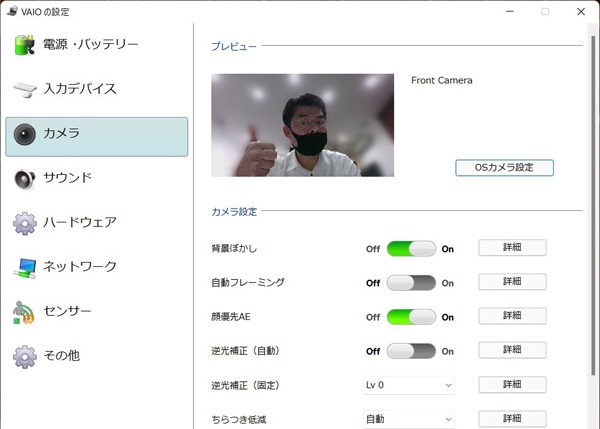Click the vertical scrollbar on right
Image resolution: width=600 pixels, height=429 pixels.
593,205
